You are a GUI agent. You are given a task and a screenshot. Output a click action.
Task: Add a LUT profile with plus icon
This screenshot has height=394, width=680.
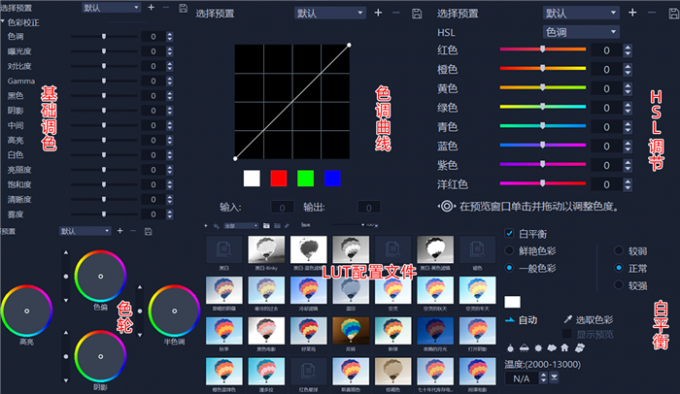pyautogui.click(x=206, y=225)
